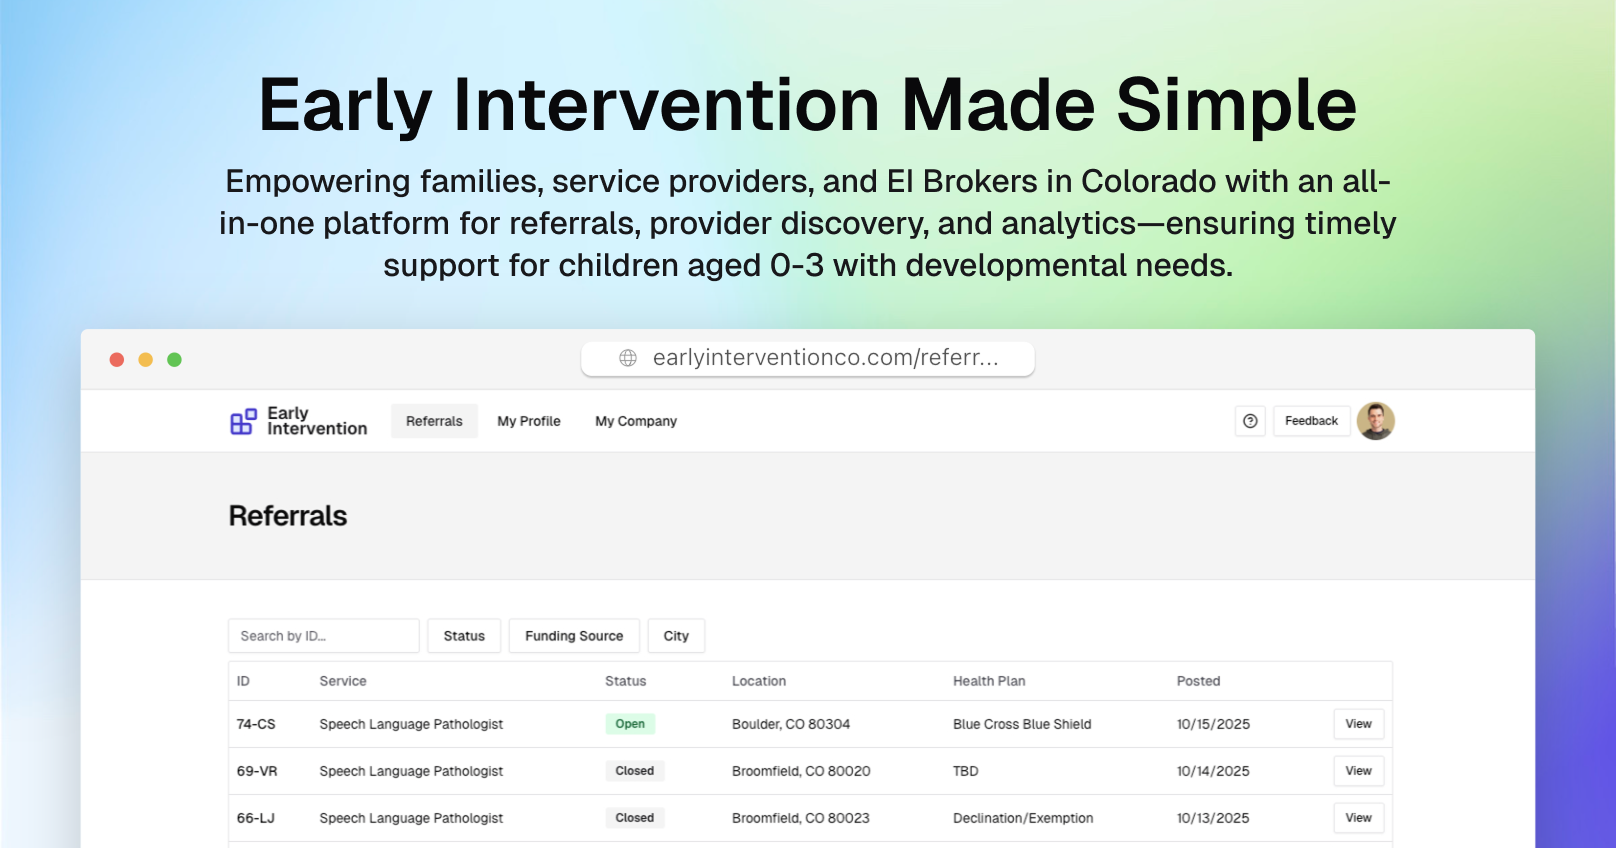Screen dimensions: 1616x848
Task: Toggle the Closed status on referral 66-LJ
Action: 634,817
